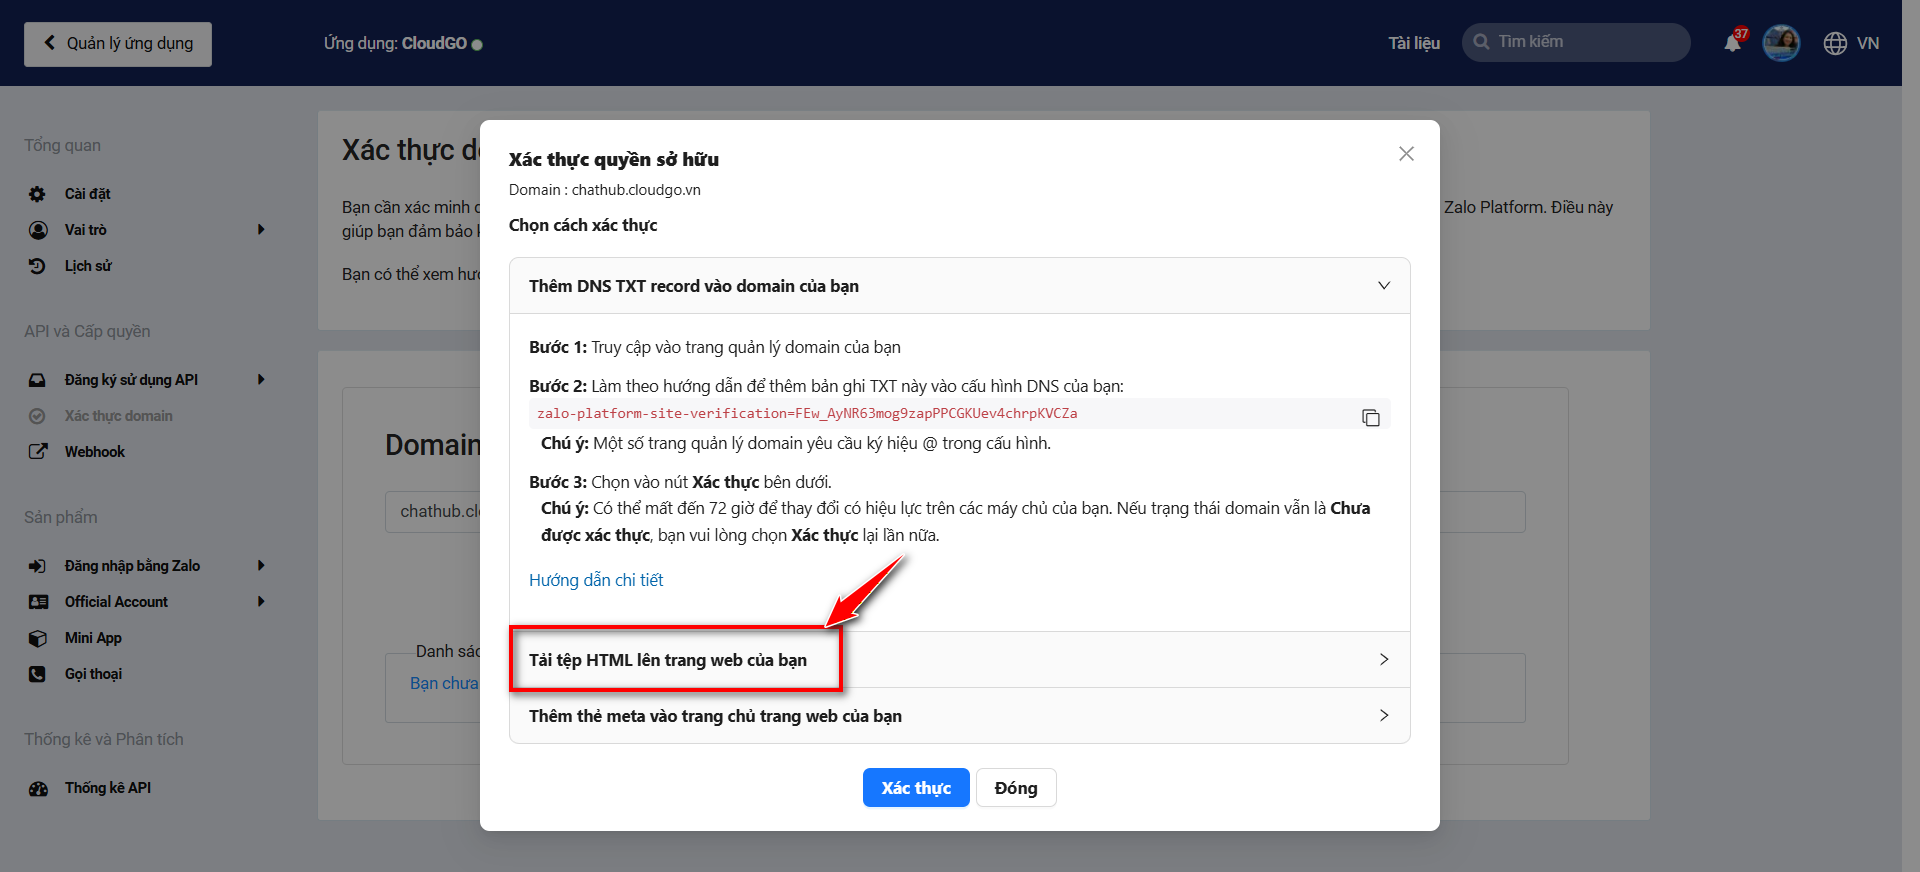The height and width of the screenshot is (872, 1920).
Task: Select Mini App in sidebar
Action: point(93,638)
